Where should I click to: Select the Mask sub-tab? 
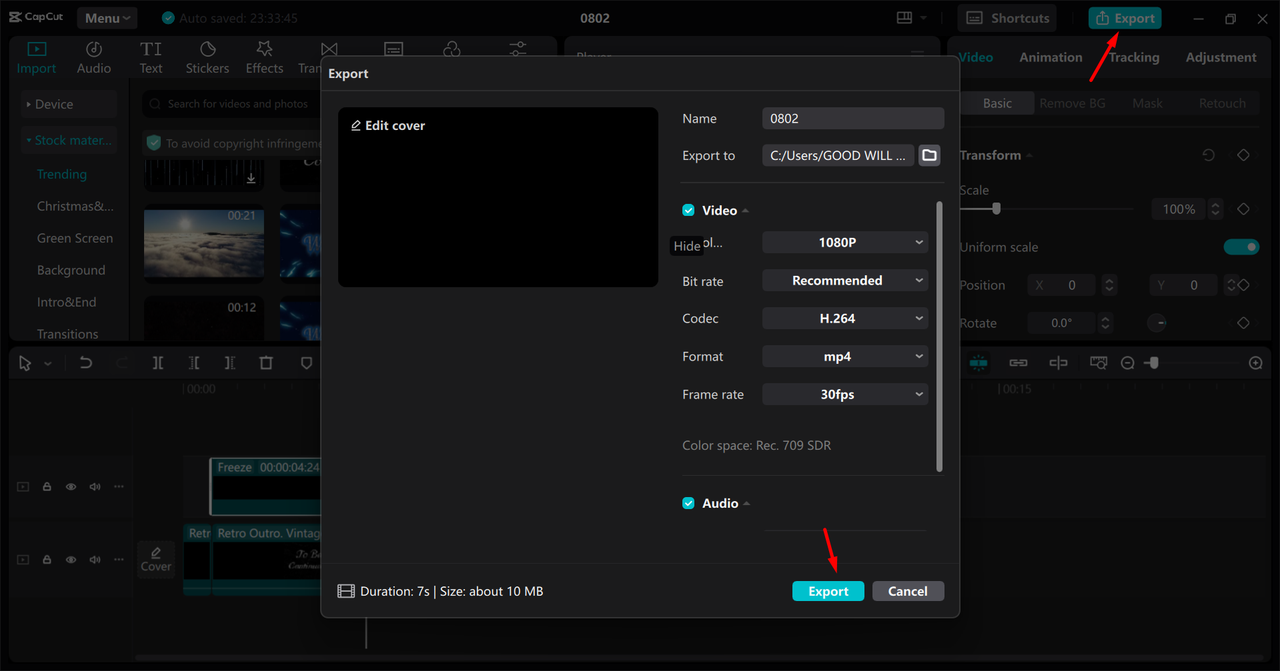coord(1147,103)
